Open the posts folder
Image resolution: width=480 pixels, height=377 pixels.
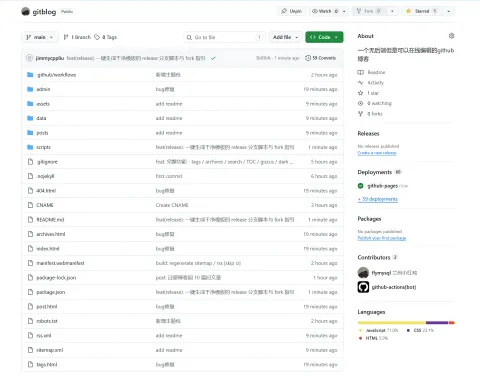click(x=42, y=133)
